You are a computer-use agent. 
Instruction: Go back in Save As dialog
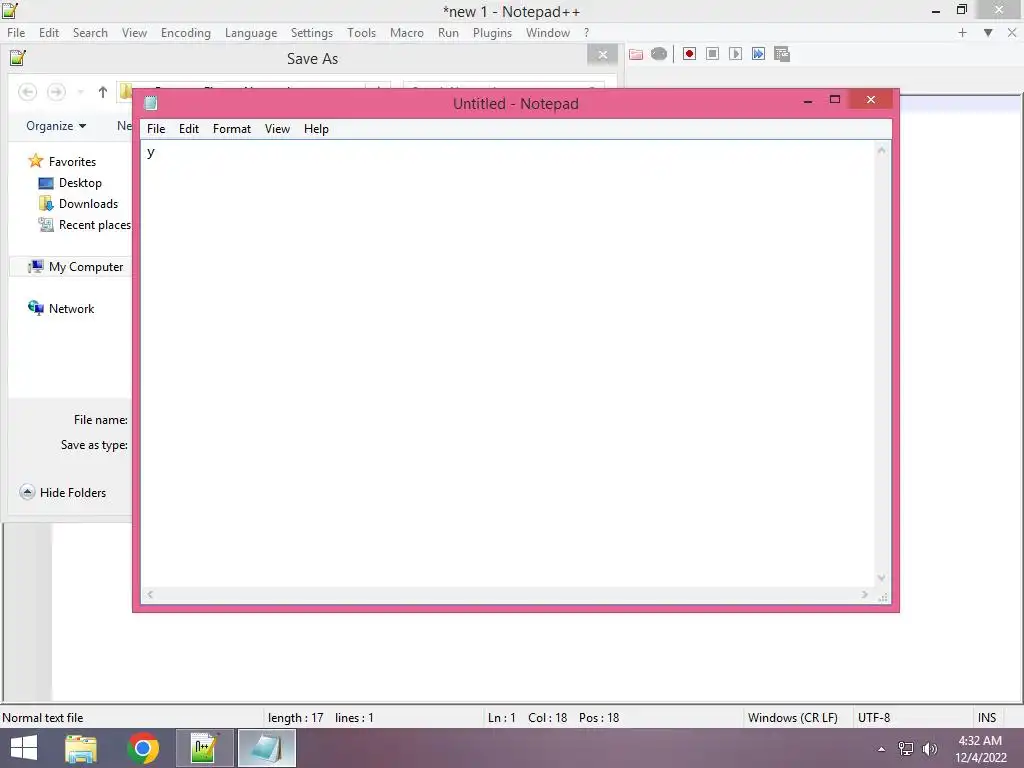tap(27, 92)
